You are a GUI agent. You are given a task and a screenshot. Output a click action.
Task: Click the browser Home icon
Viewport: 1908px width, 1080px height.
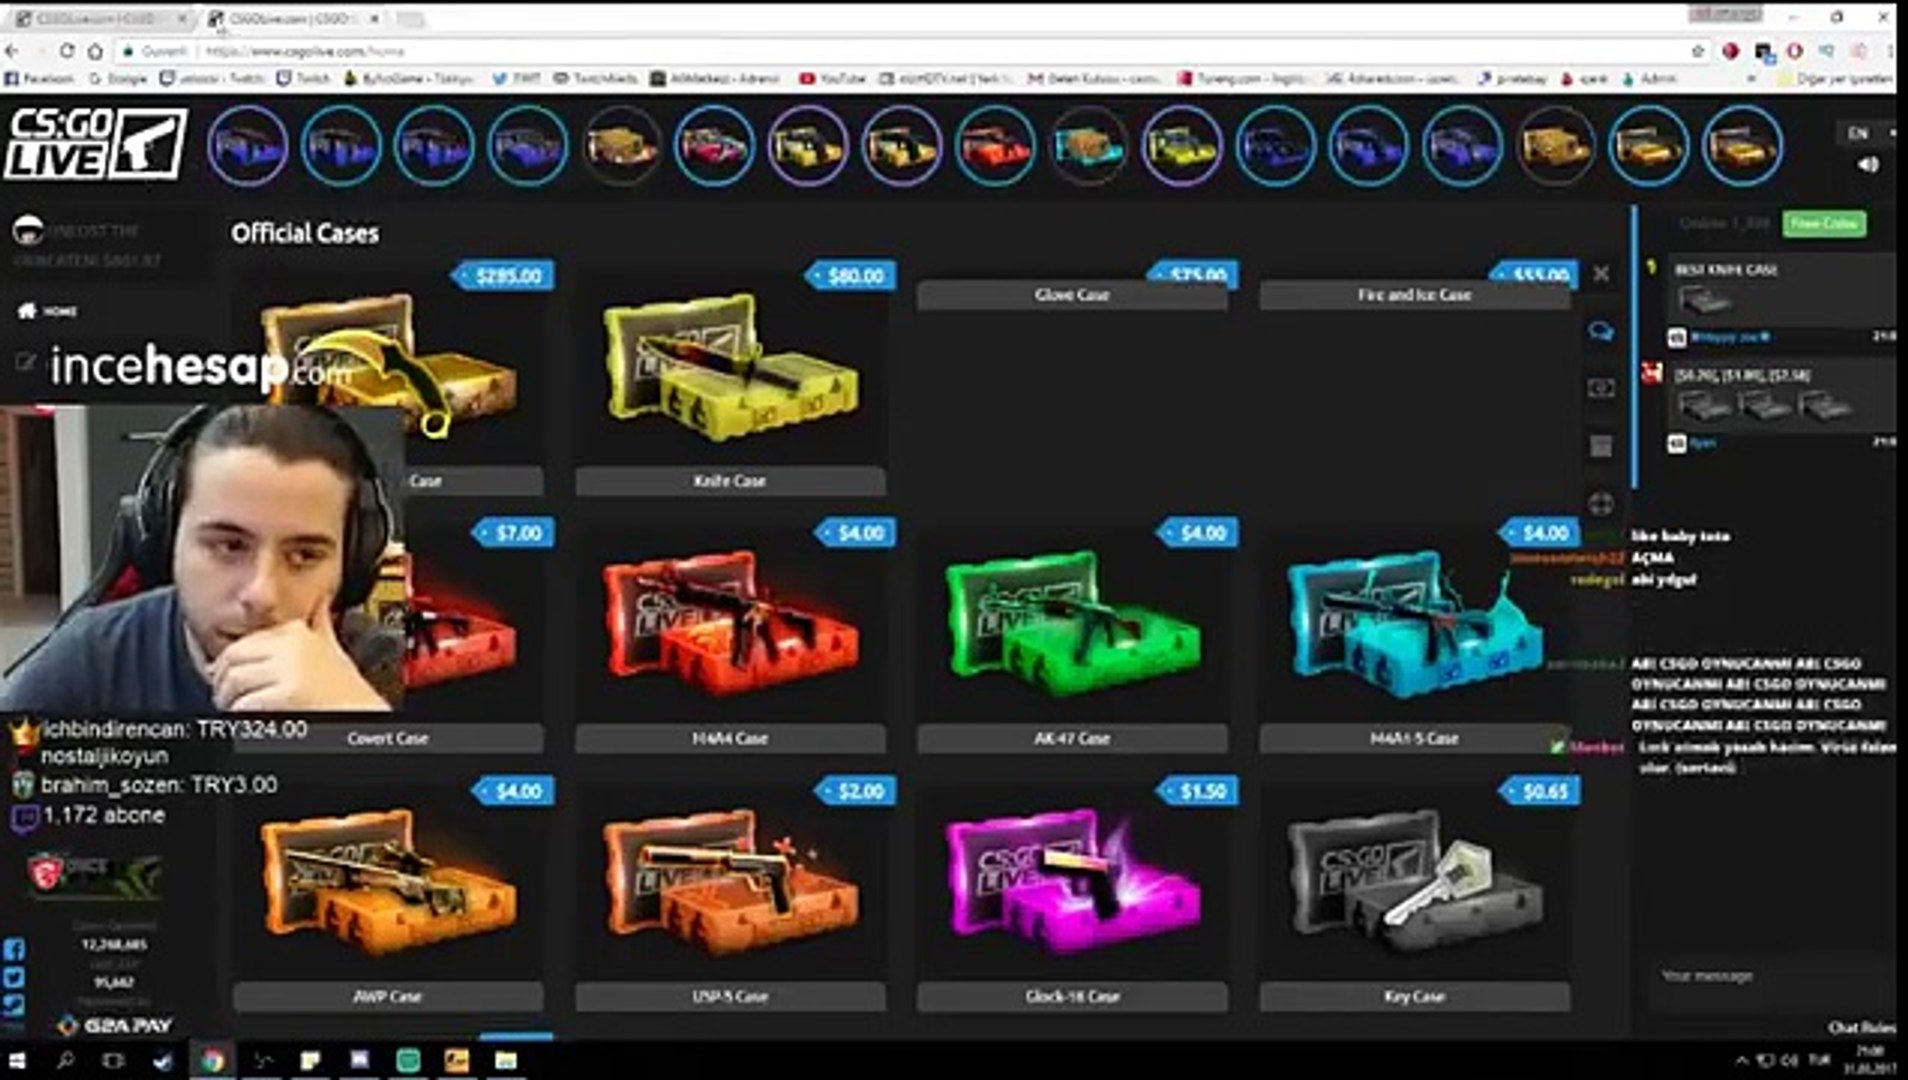tap(95, 51)
